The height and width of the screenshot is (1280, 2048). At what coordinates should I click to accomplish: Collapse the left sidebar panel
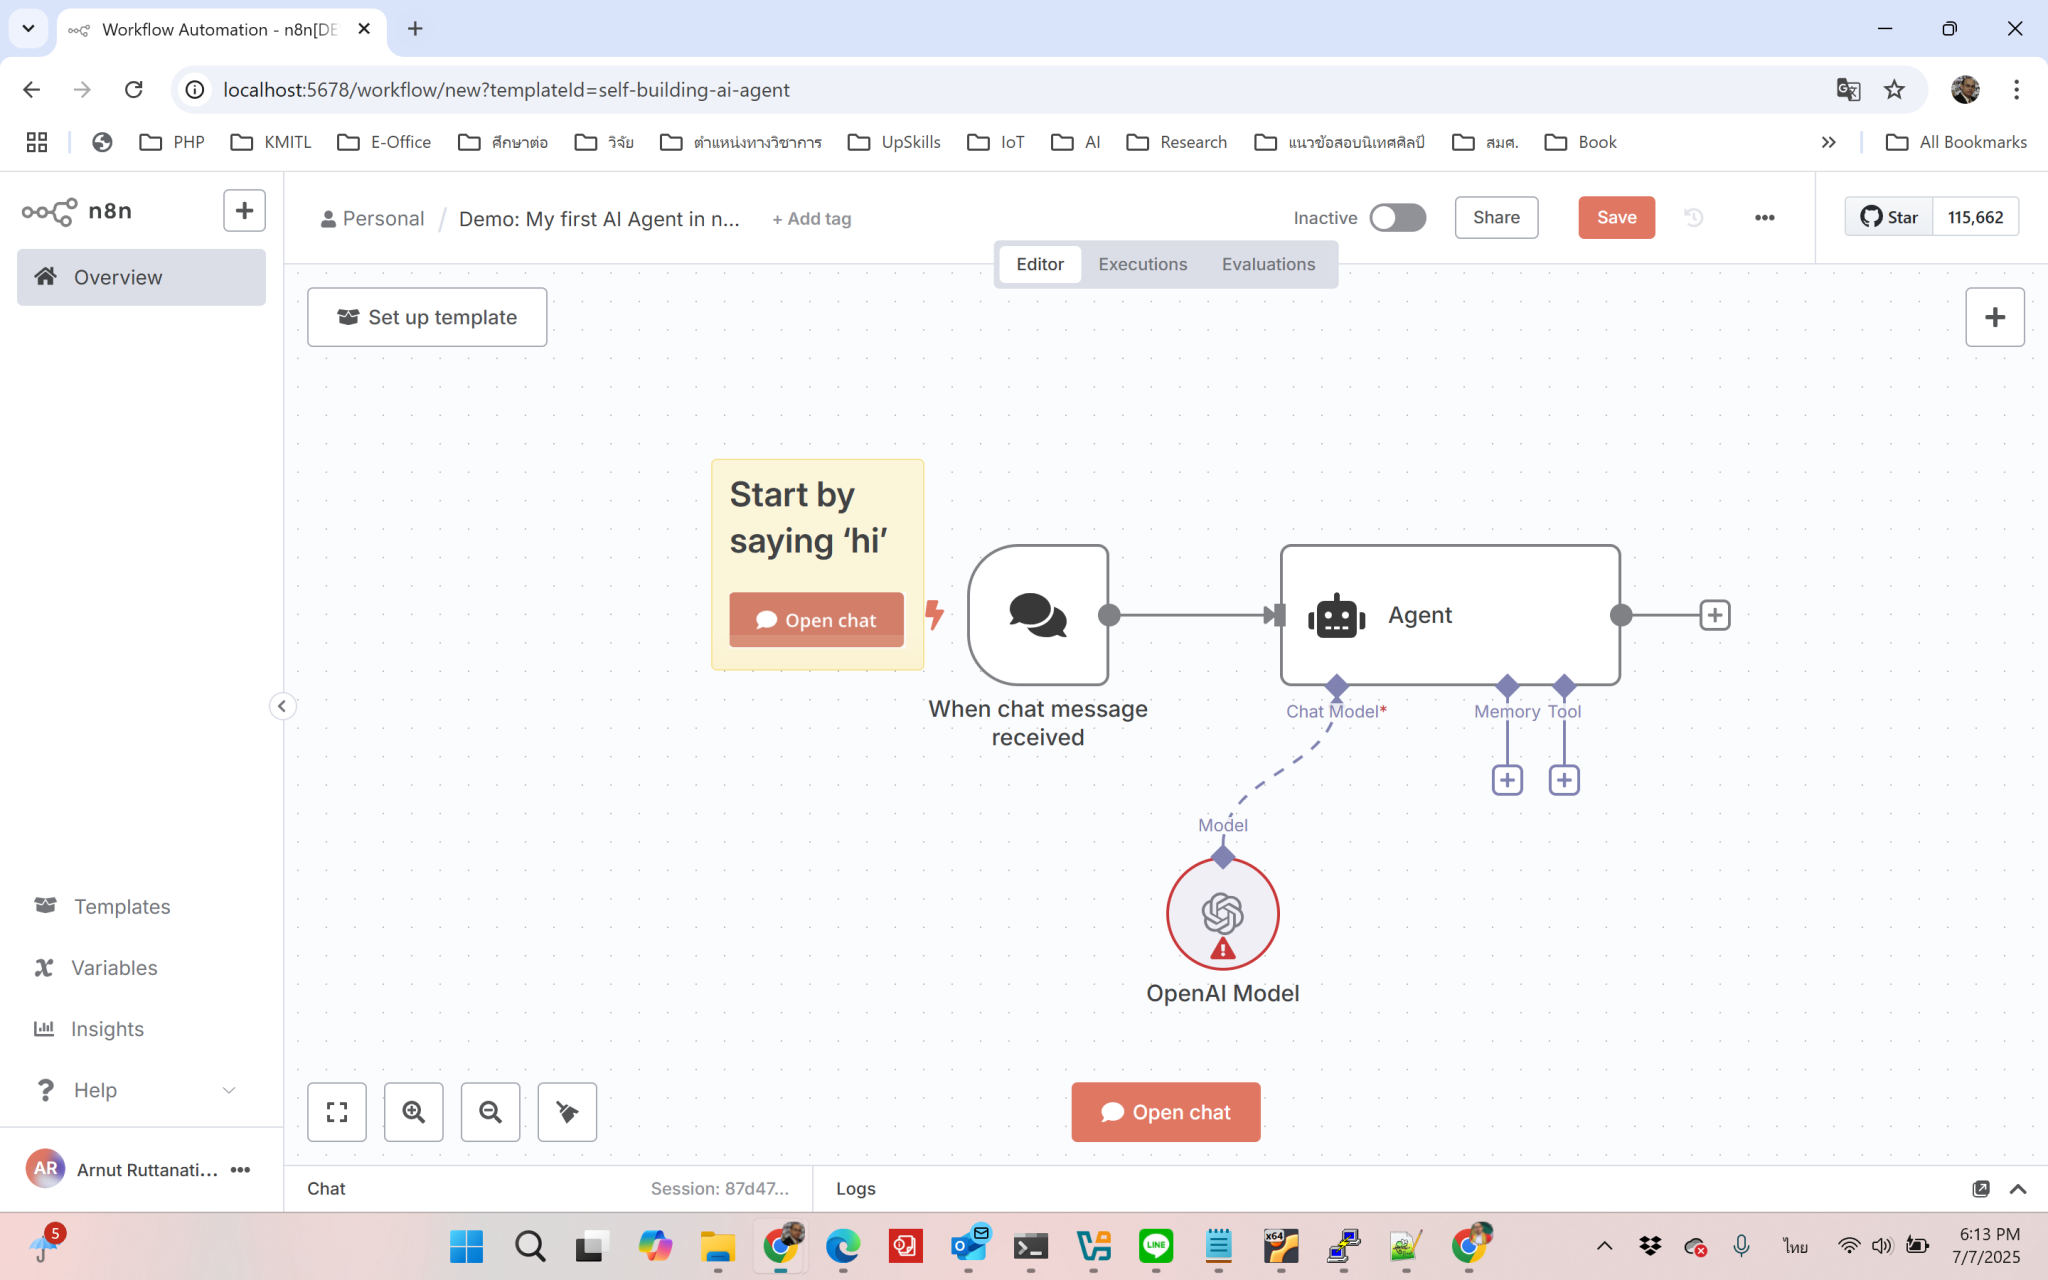[x=283, y=706]
